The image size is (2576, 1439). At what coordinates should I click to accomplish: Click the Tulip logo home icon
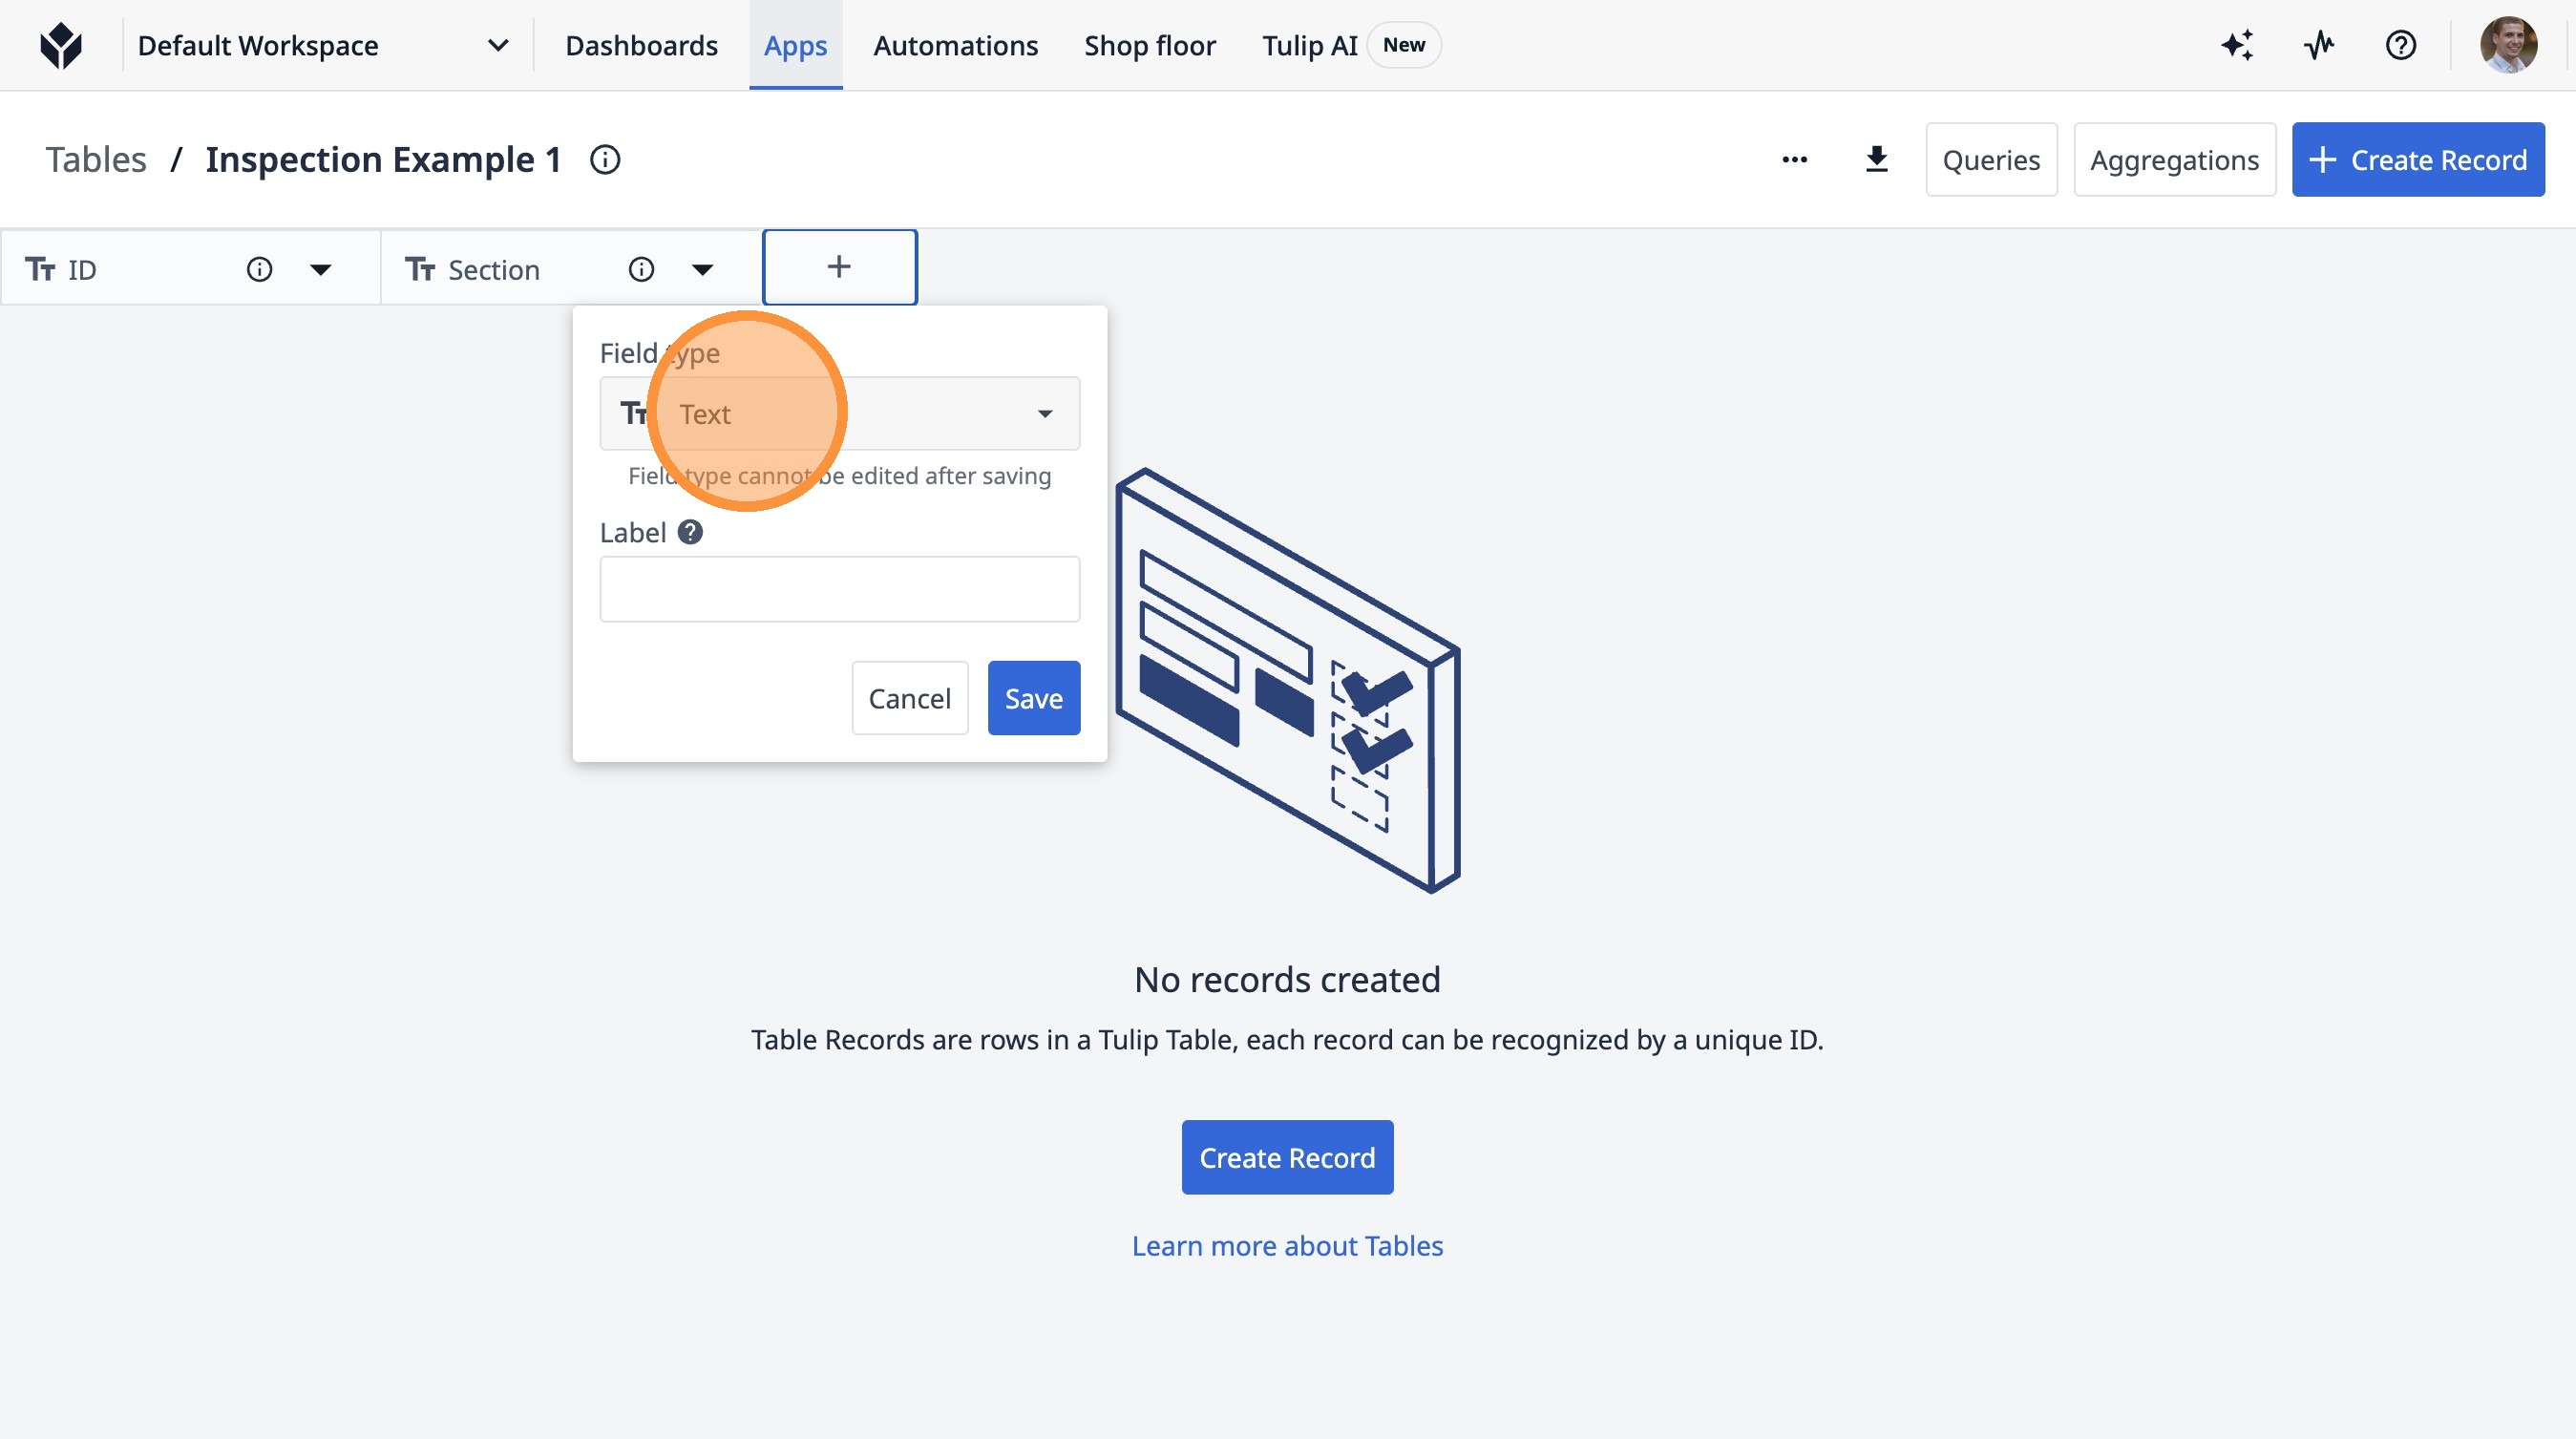point(61,45)
